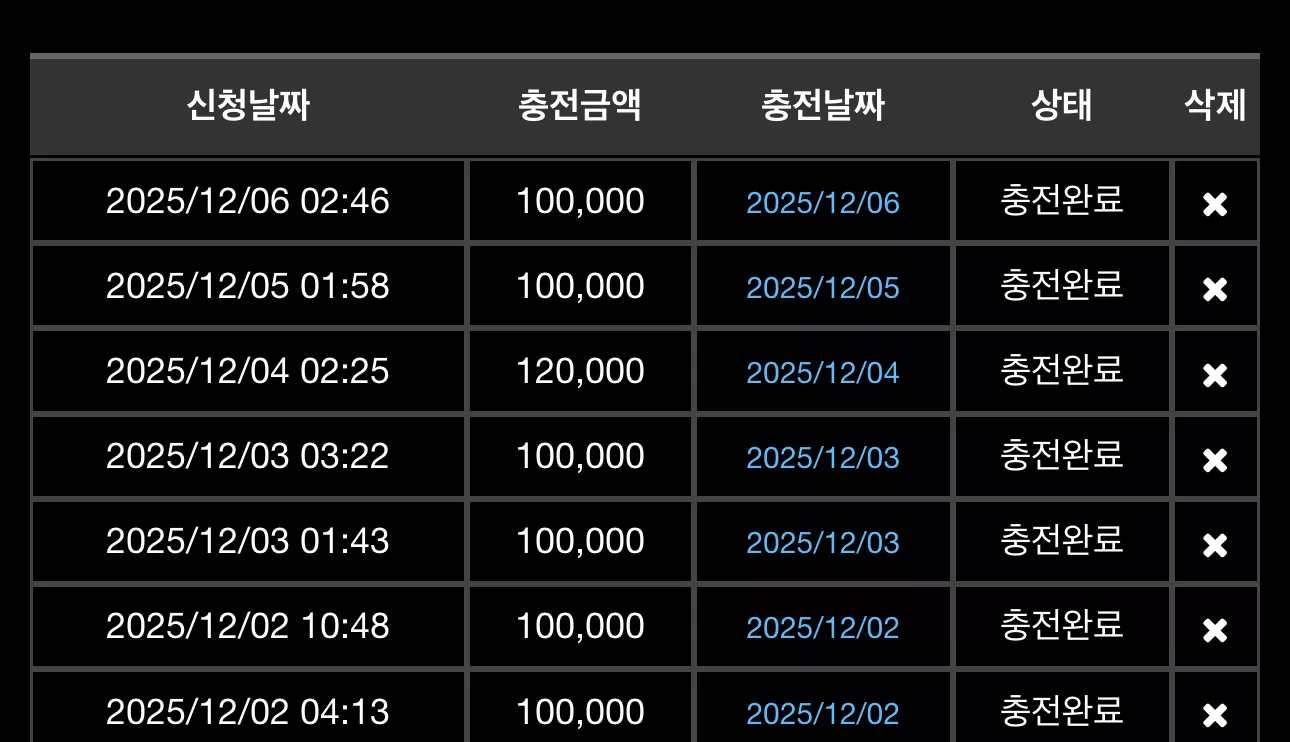Delete the 2025/12/02 04:13 request row
The width and height of the screenshot is (1290, 742).
coord(1215,714)
